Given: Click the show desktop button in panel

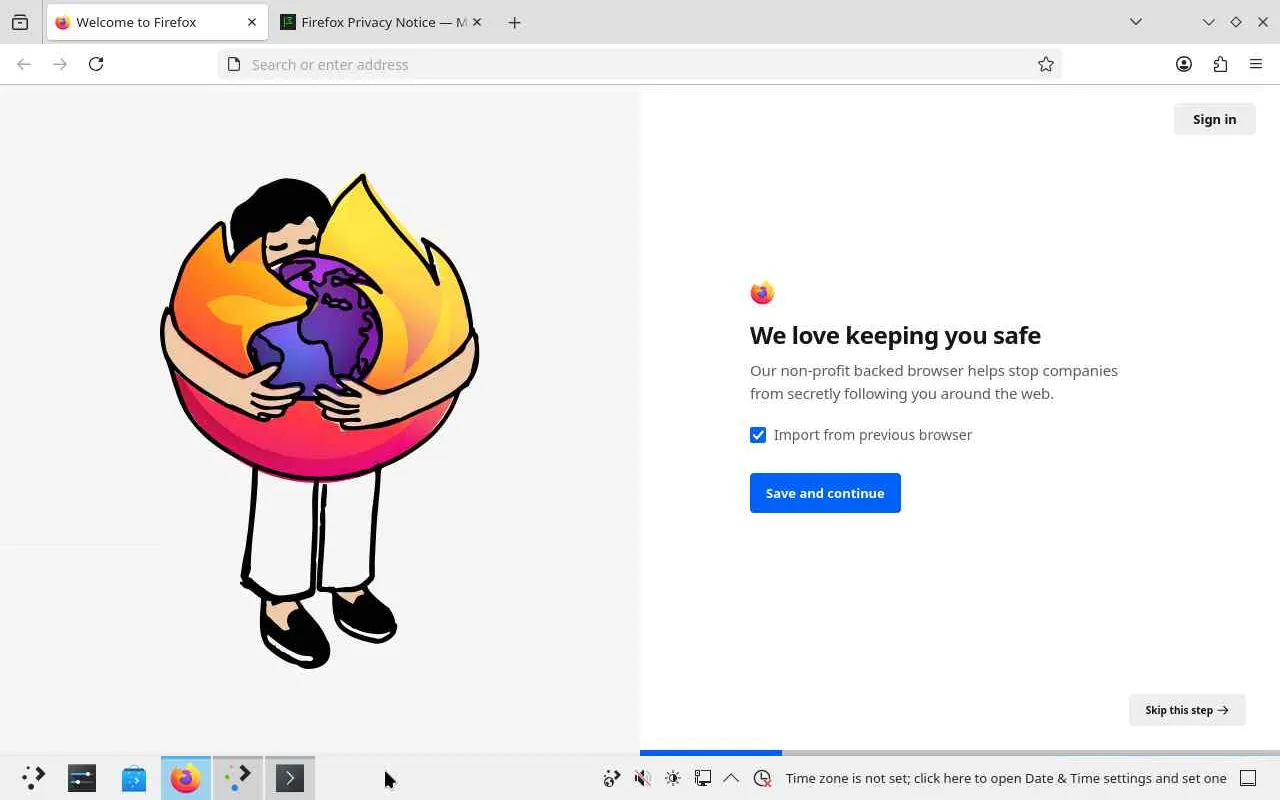Looking at the screenshot, I should [1248, 778].
